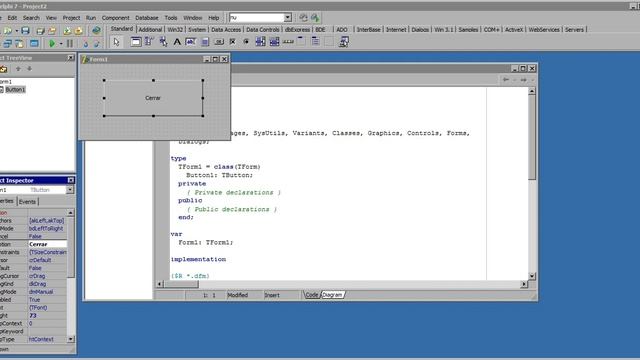Switch to Events tab in Object Inspector
The height and width of the screenshot is (360, 640).
27,202
